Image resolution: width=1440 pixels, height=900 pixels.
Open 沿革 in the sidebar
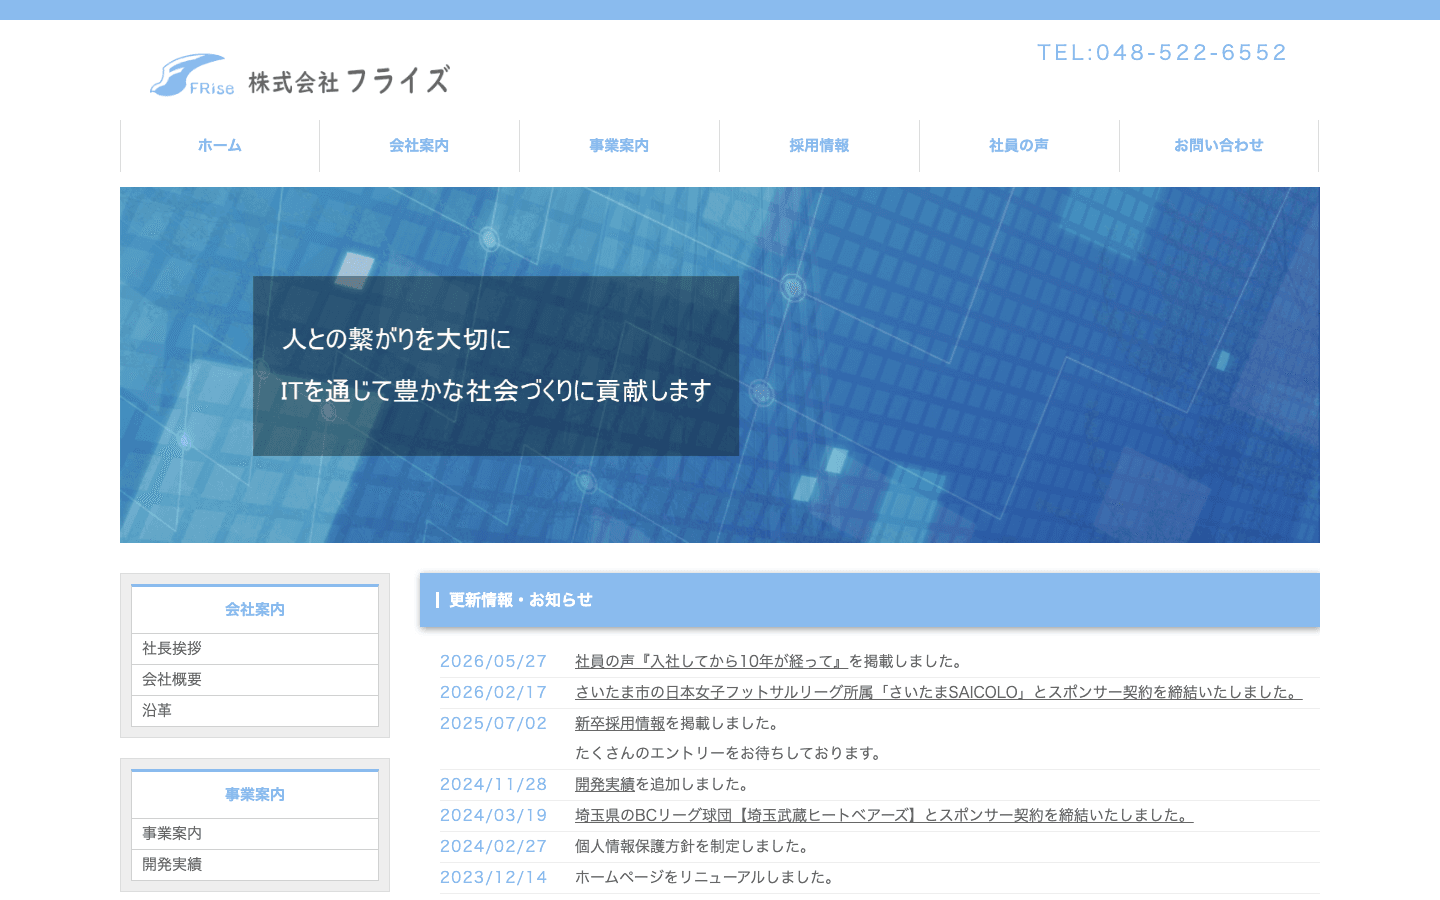pos(255,710)
